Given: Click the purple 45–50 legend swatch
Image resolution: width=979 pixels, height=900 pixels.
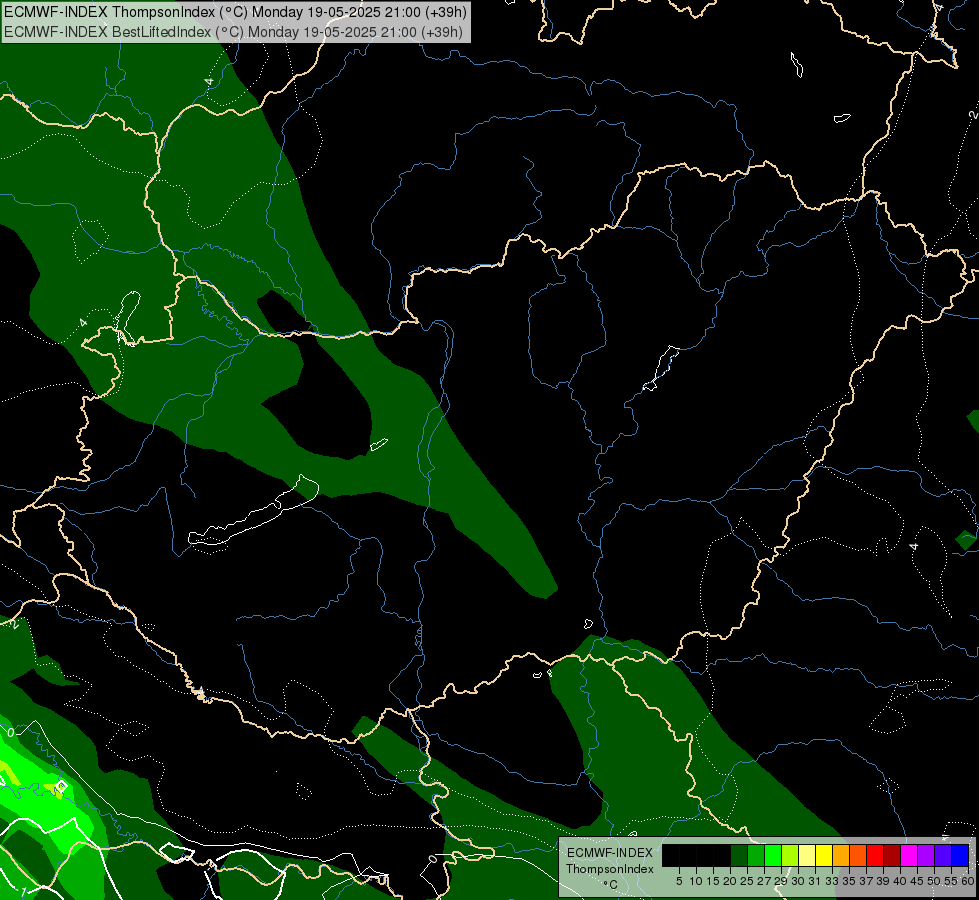Looking at the screenshot, I should (926, 855).
